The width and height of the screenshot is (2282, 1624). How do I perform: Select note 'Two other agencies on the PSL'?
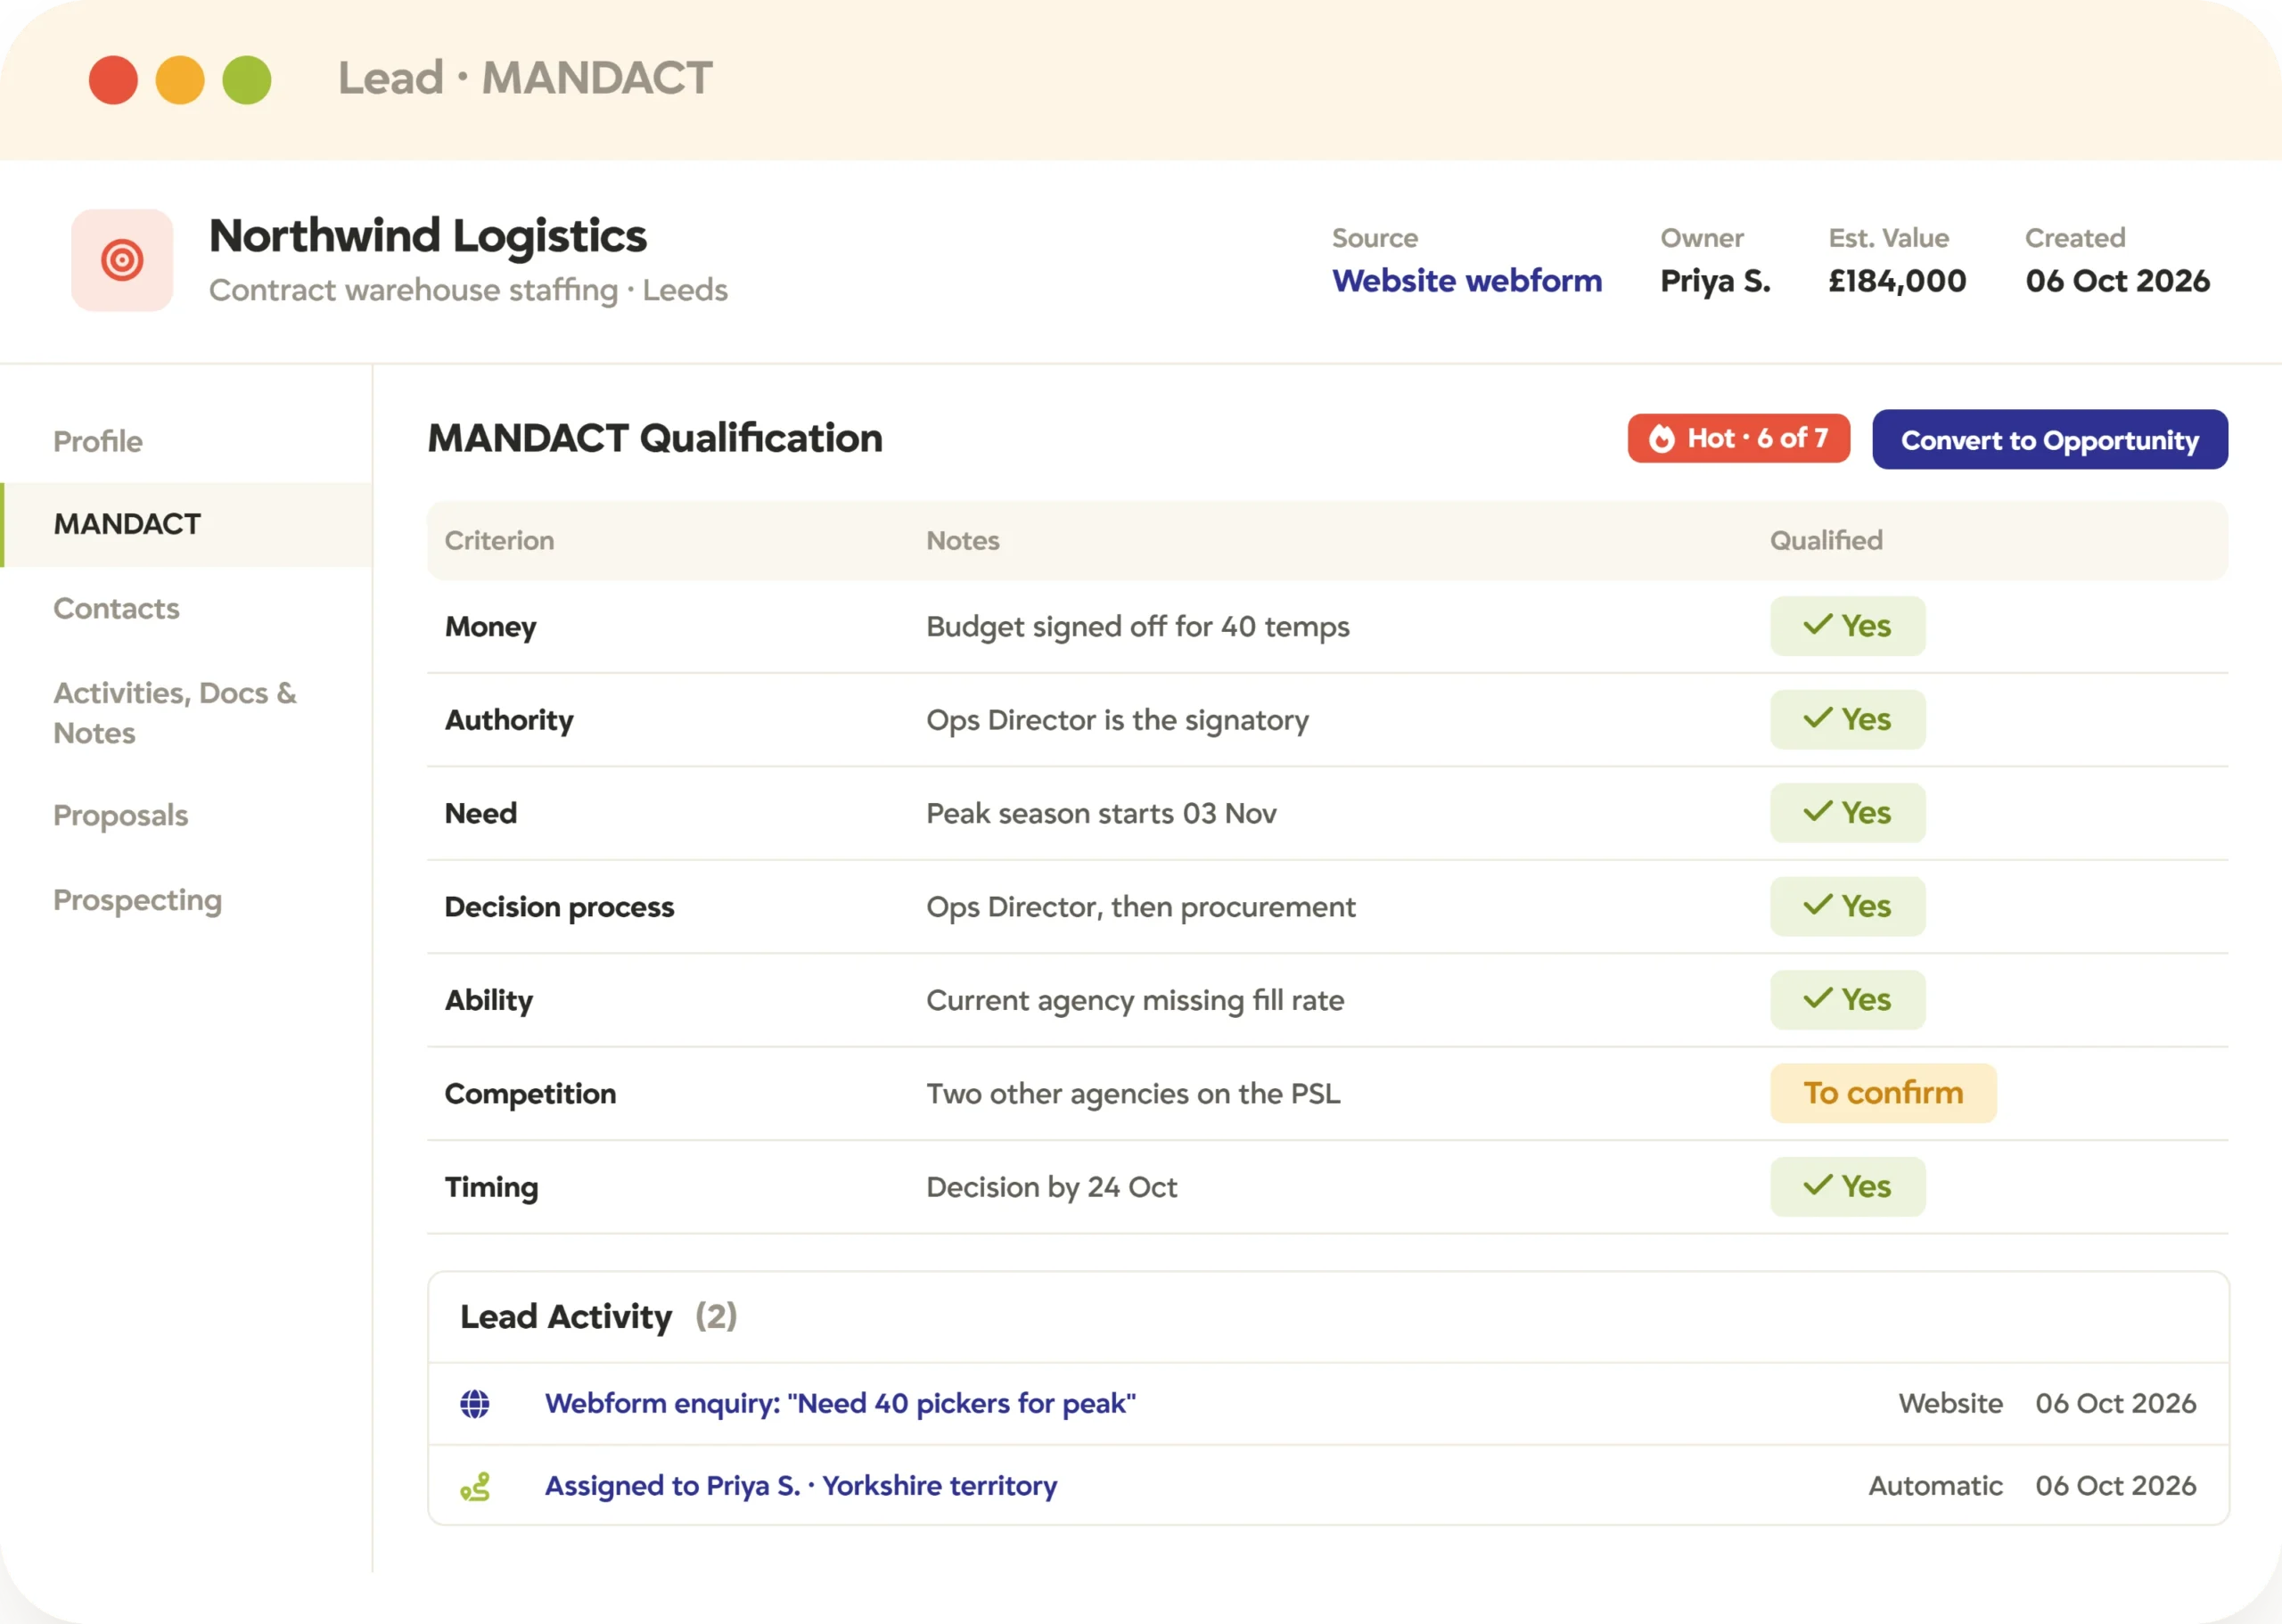pyautogui.click(x=1133, y=1094)
